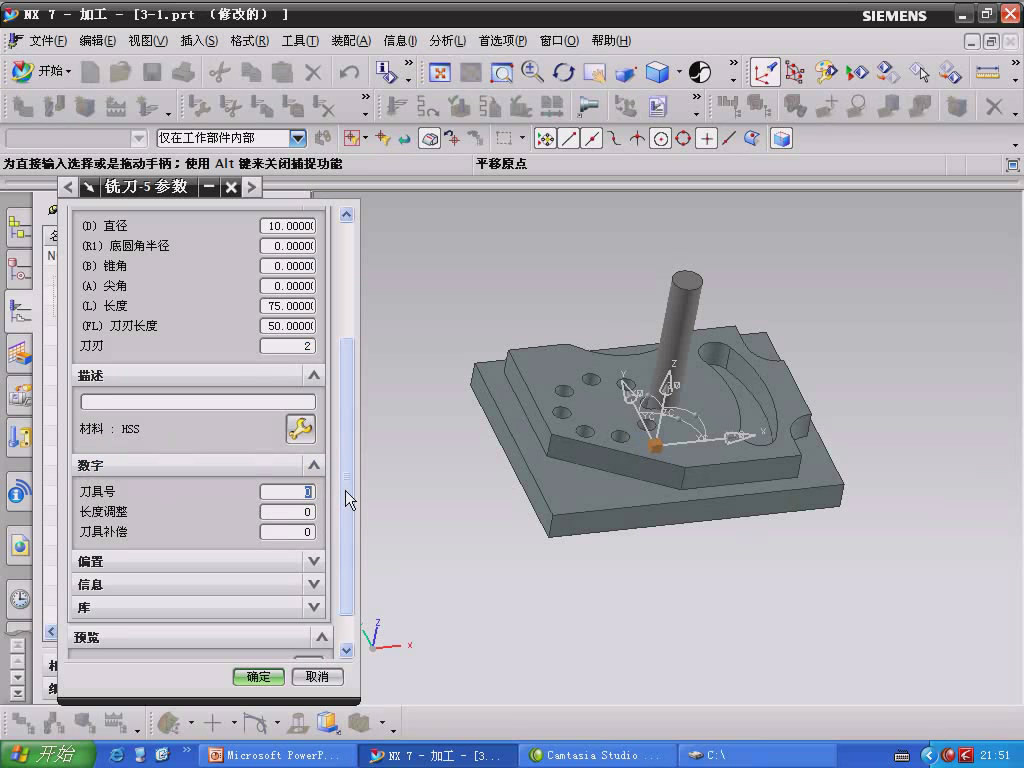
Task: Open the 工具(T) menu
Action: click(300, 41)
